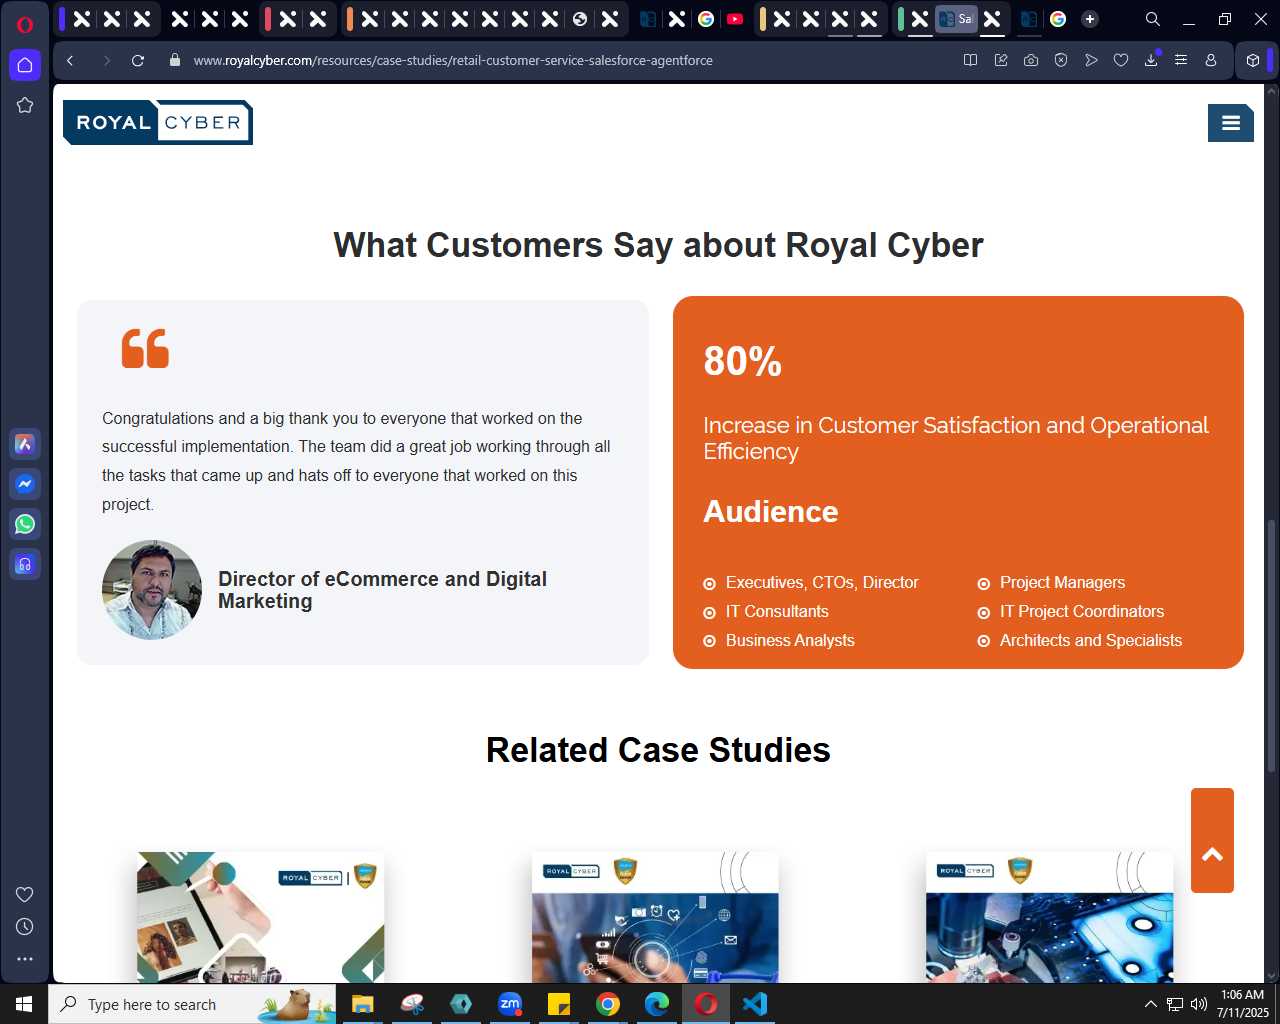The image size is (1280, 1024).
Task: Open the hamburger navigation menu
Action: pos(1231,123)
